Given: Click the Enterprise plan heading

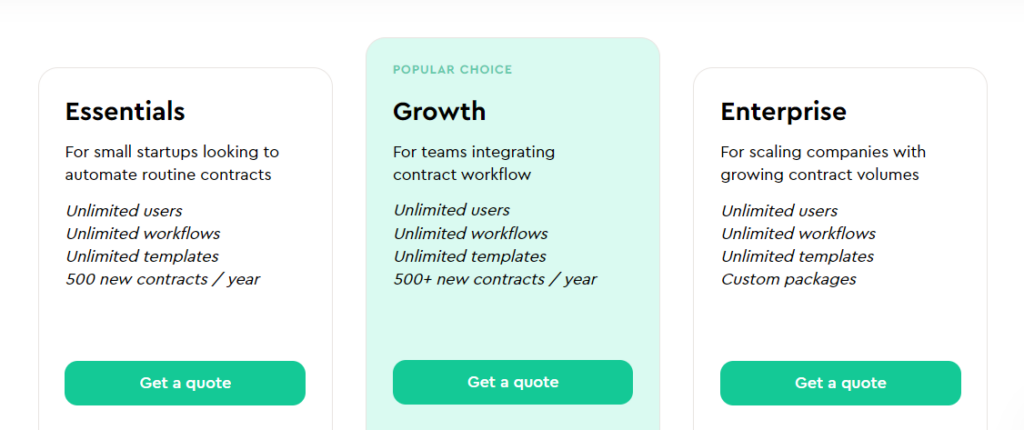Looking at the screenshot, I should point(783,111).
